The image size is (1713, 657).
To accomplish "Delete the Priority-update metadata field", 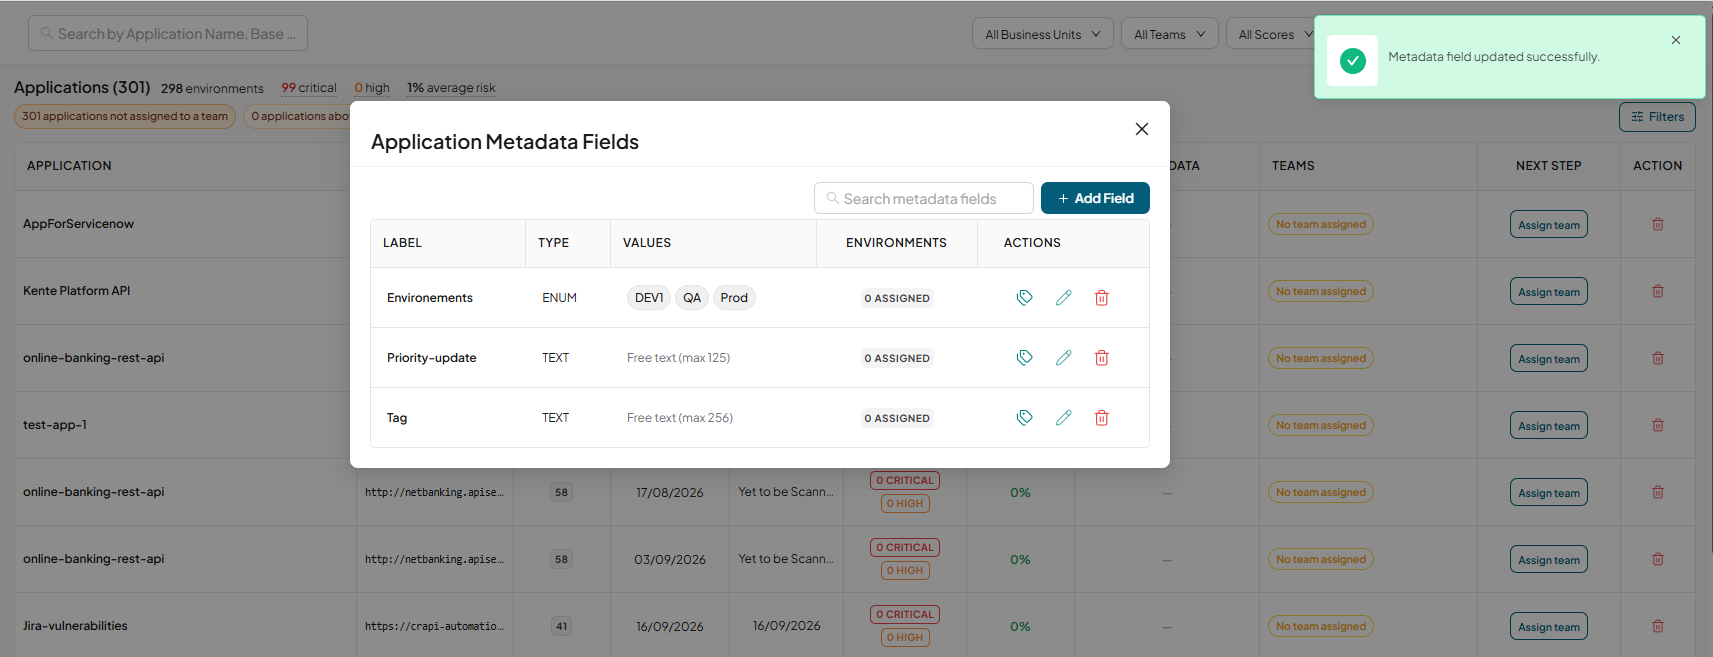I will coord(1101,357).
